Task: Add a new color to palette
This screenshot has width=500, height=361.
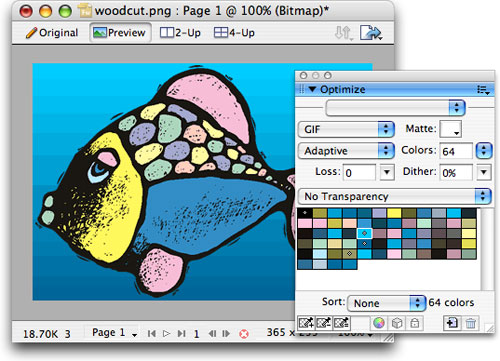Action: [x=452, y=323]
